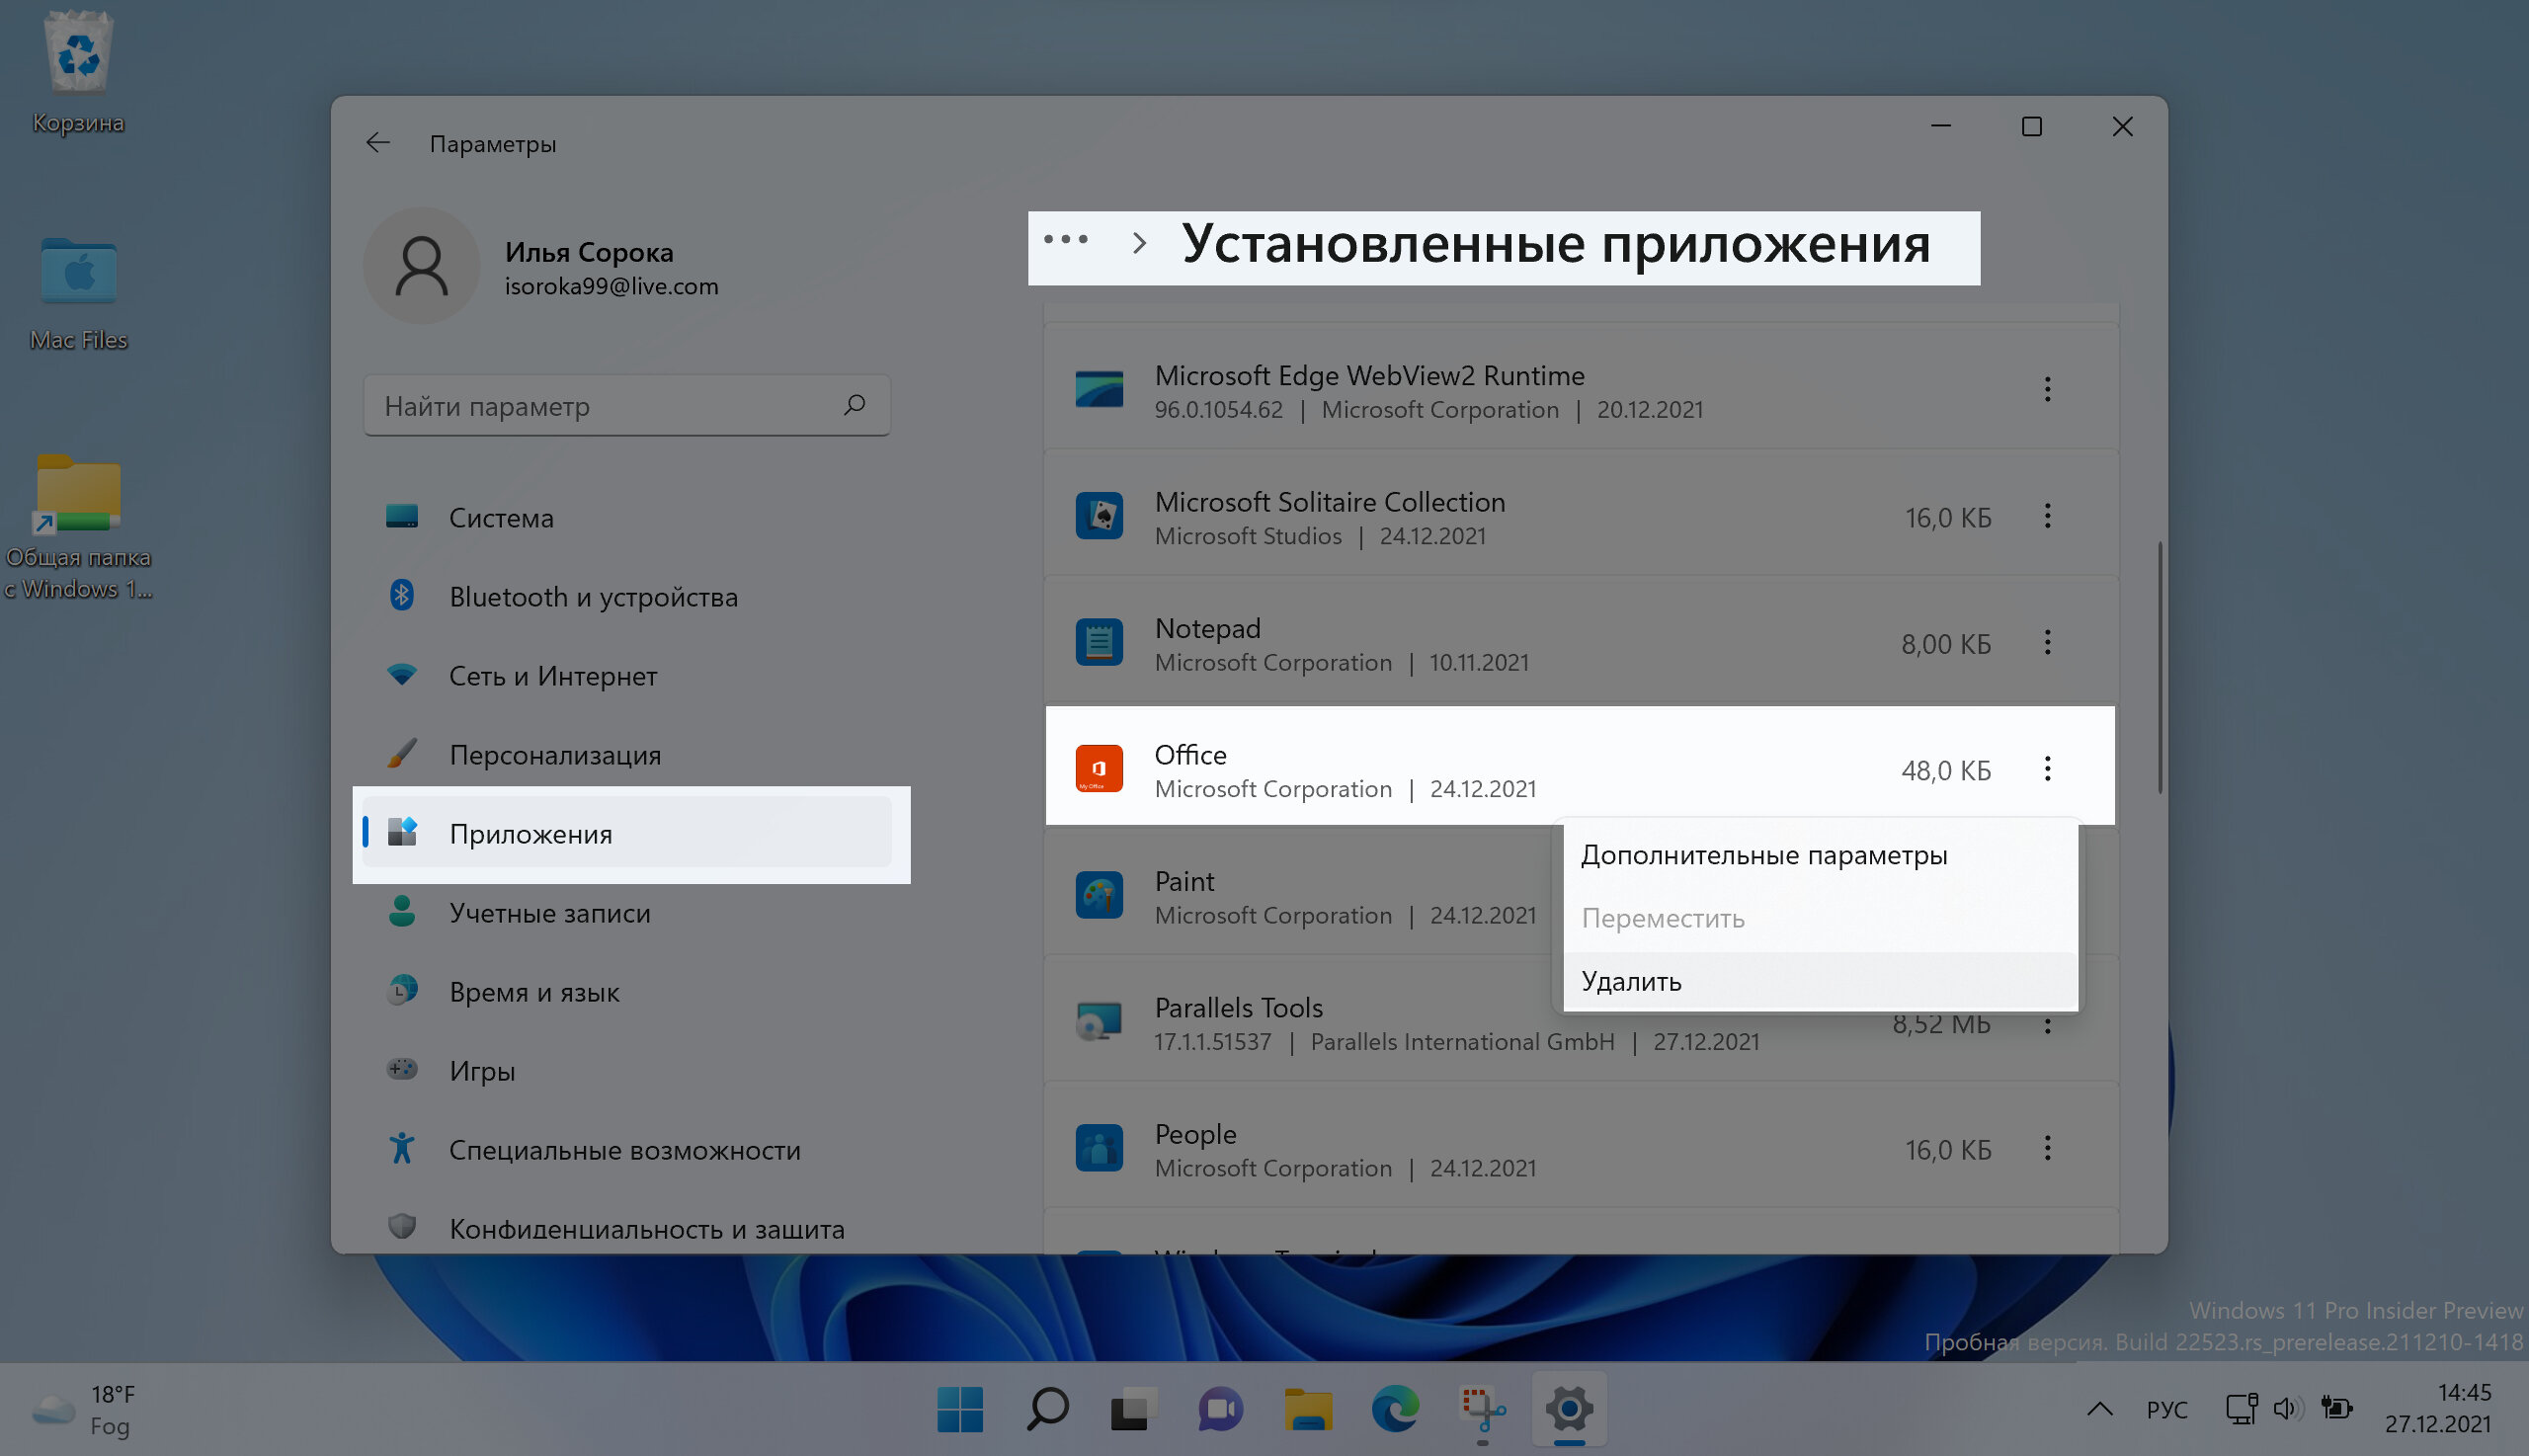Select the Office 48,0 КБ size text

click(x=1945, y=770)
